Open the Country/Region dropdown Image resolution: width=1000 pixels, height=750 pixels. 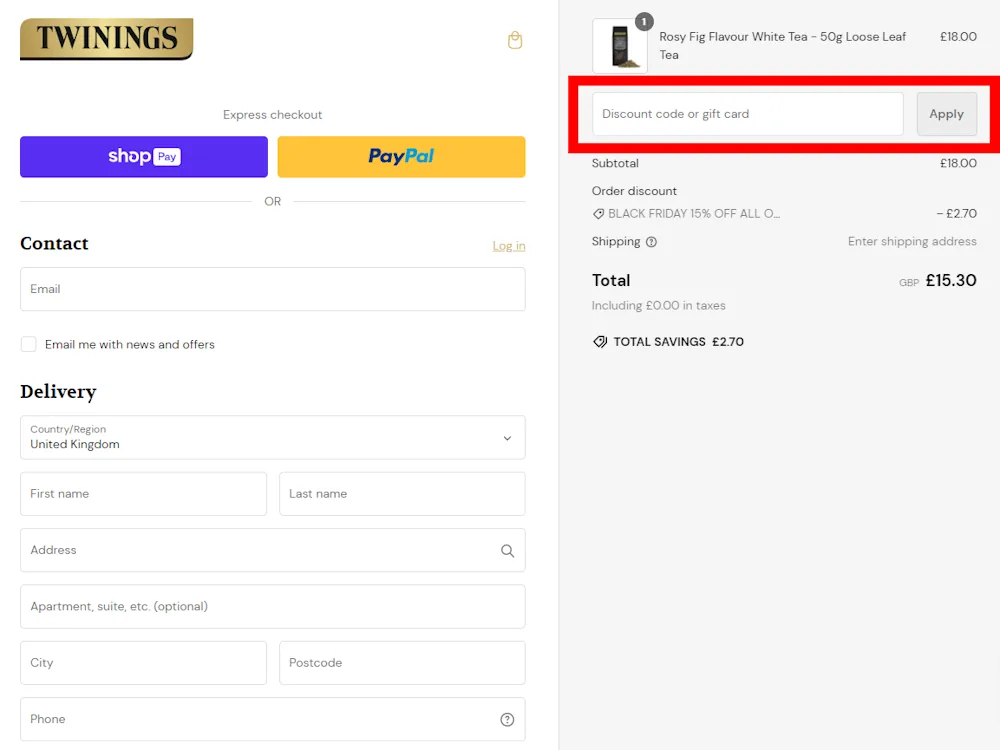[272, 438]
